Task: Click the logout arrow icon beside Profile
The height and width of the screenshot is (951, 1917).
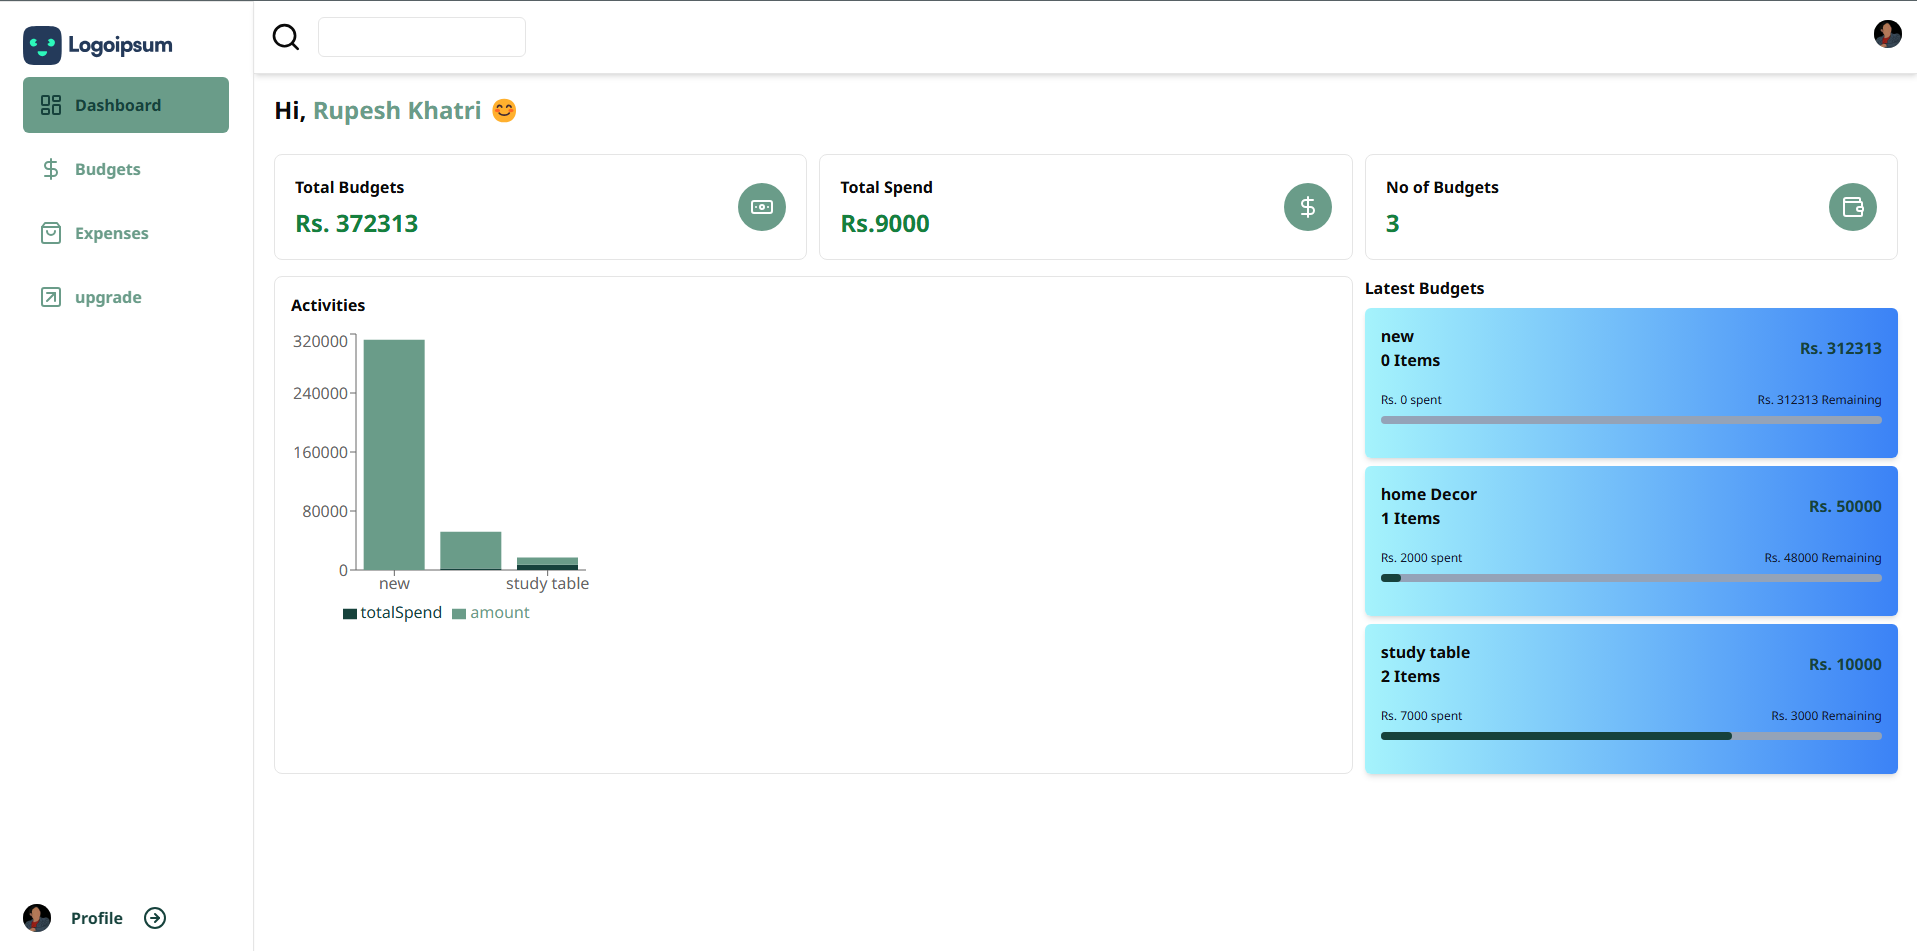Action: click(155, 918)
